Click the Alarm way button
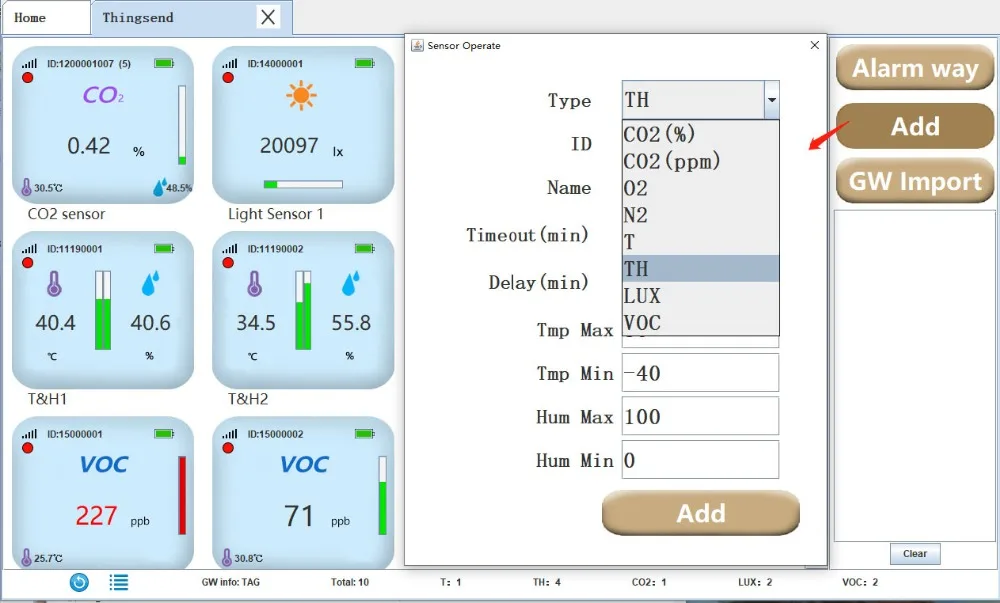Image resolution: width=1000 pixels, height=603 pixels. click(x=915, y=68)
